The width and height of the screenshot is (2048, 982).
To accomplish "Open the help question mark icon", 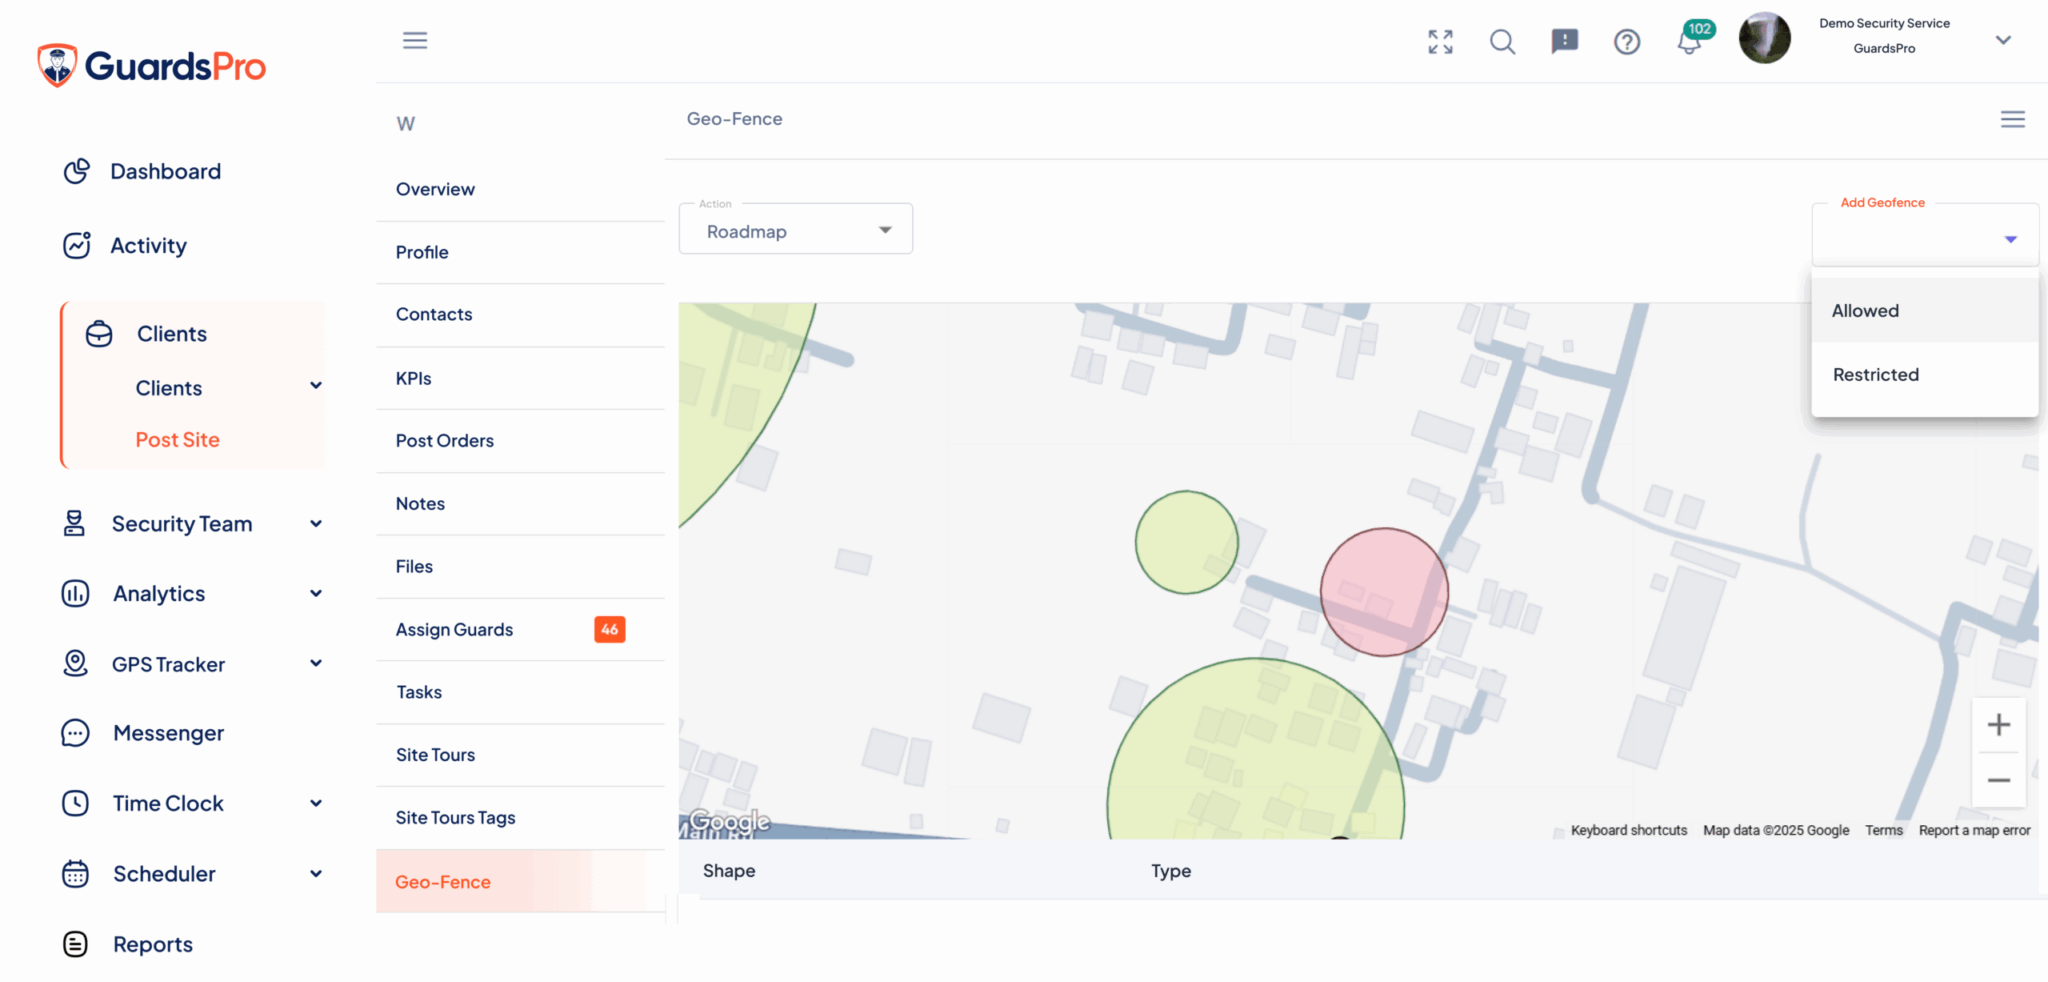I will (x=1627, y=42).
